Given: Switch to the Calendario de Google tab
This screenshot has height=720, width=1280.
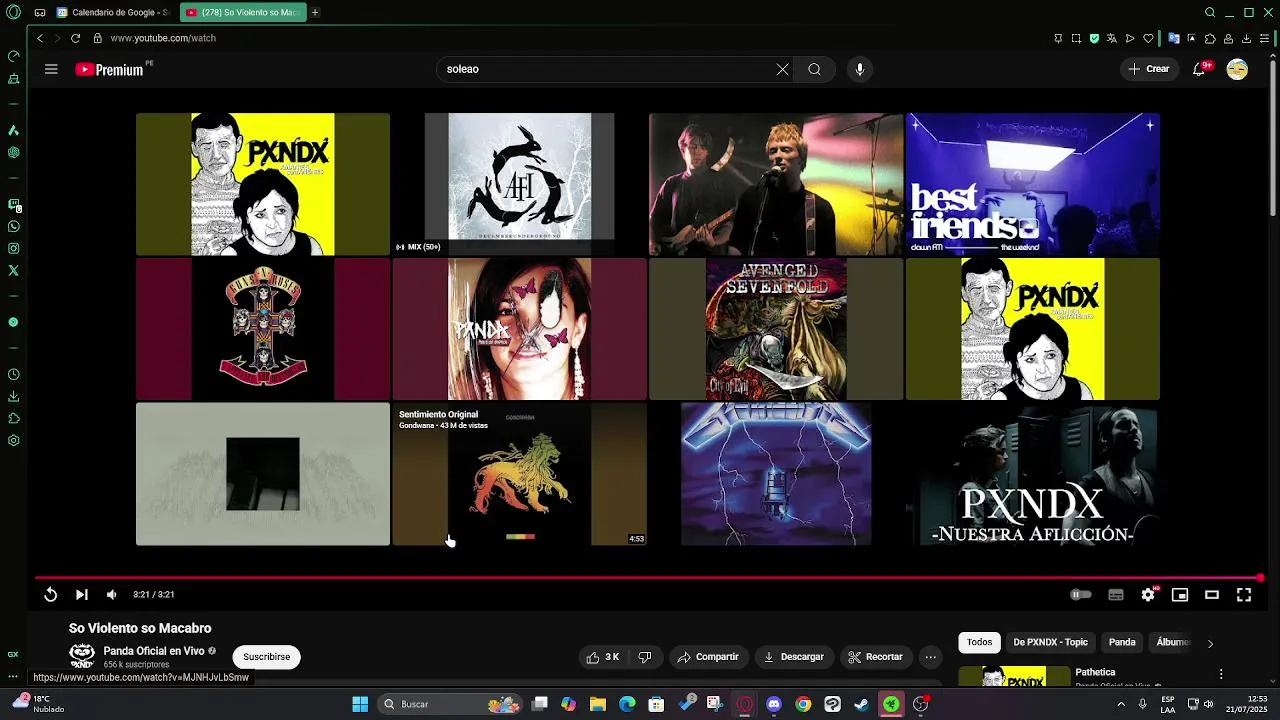Looking at the screenshot, I should tap(113, 12).
